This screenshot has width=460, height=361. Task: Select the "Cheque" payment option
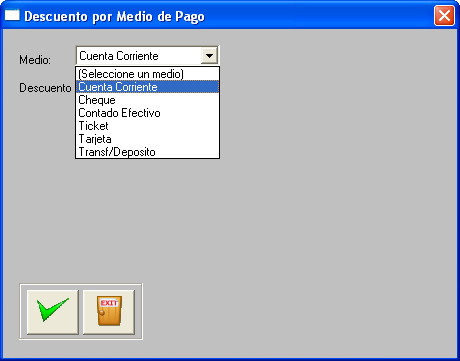click(147, 100)
